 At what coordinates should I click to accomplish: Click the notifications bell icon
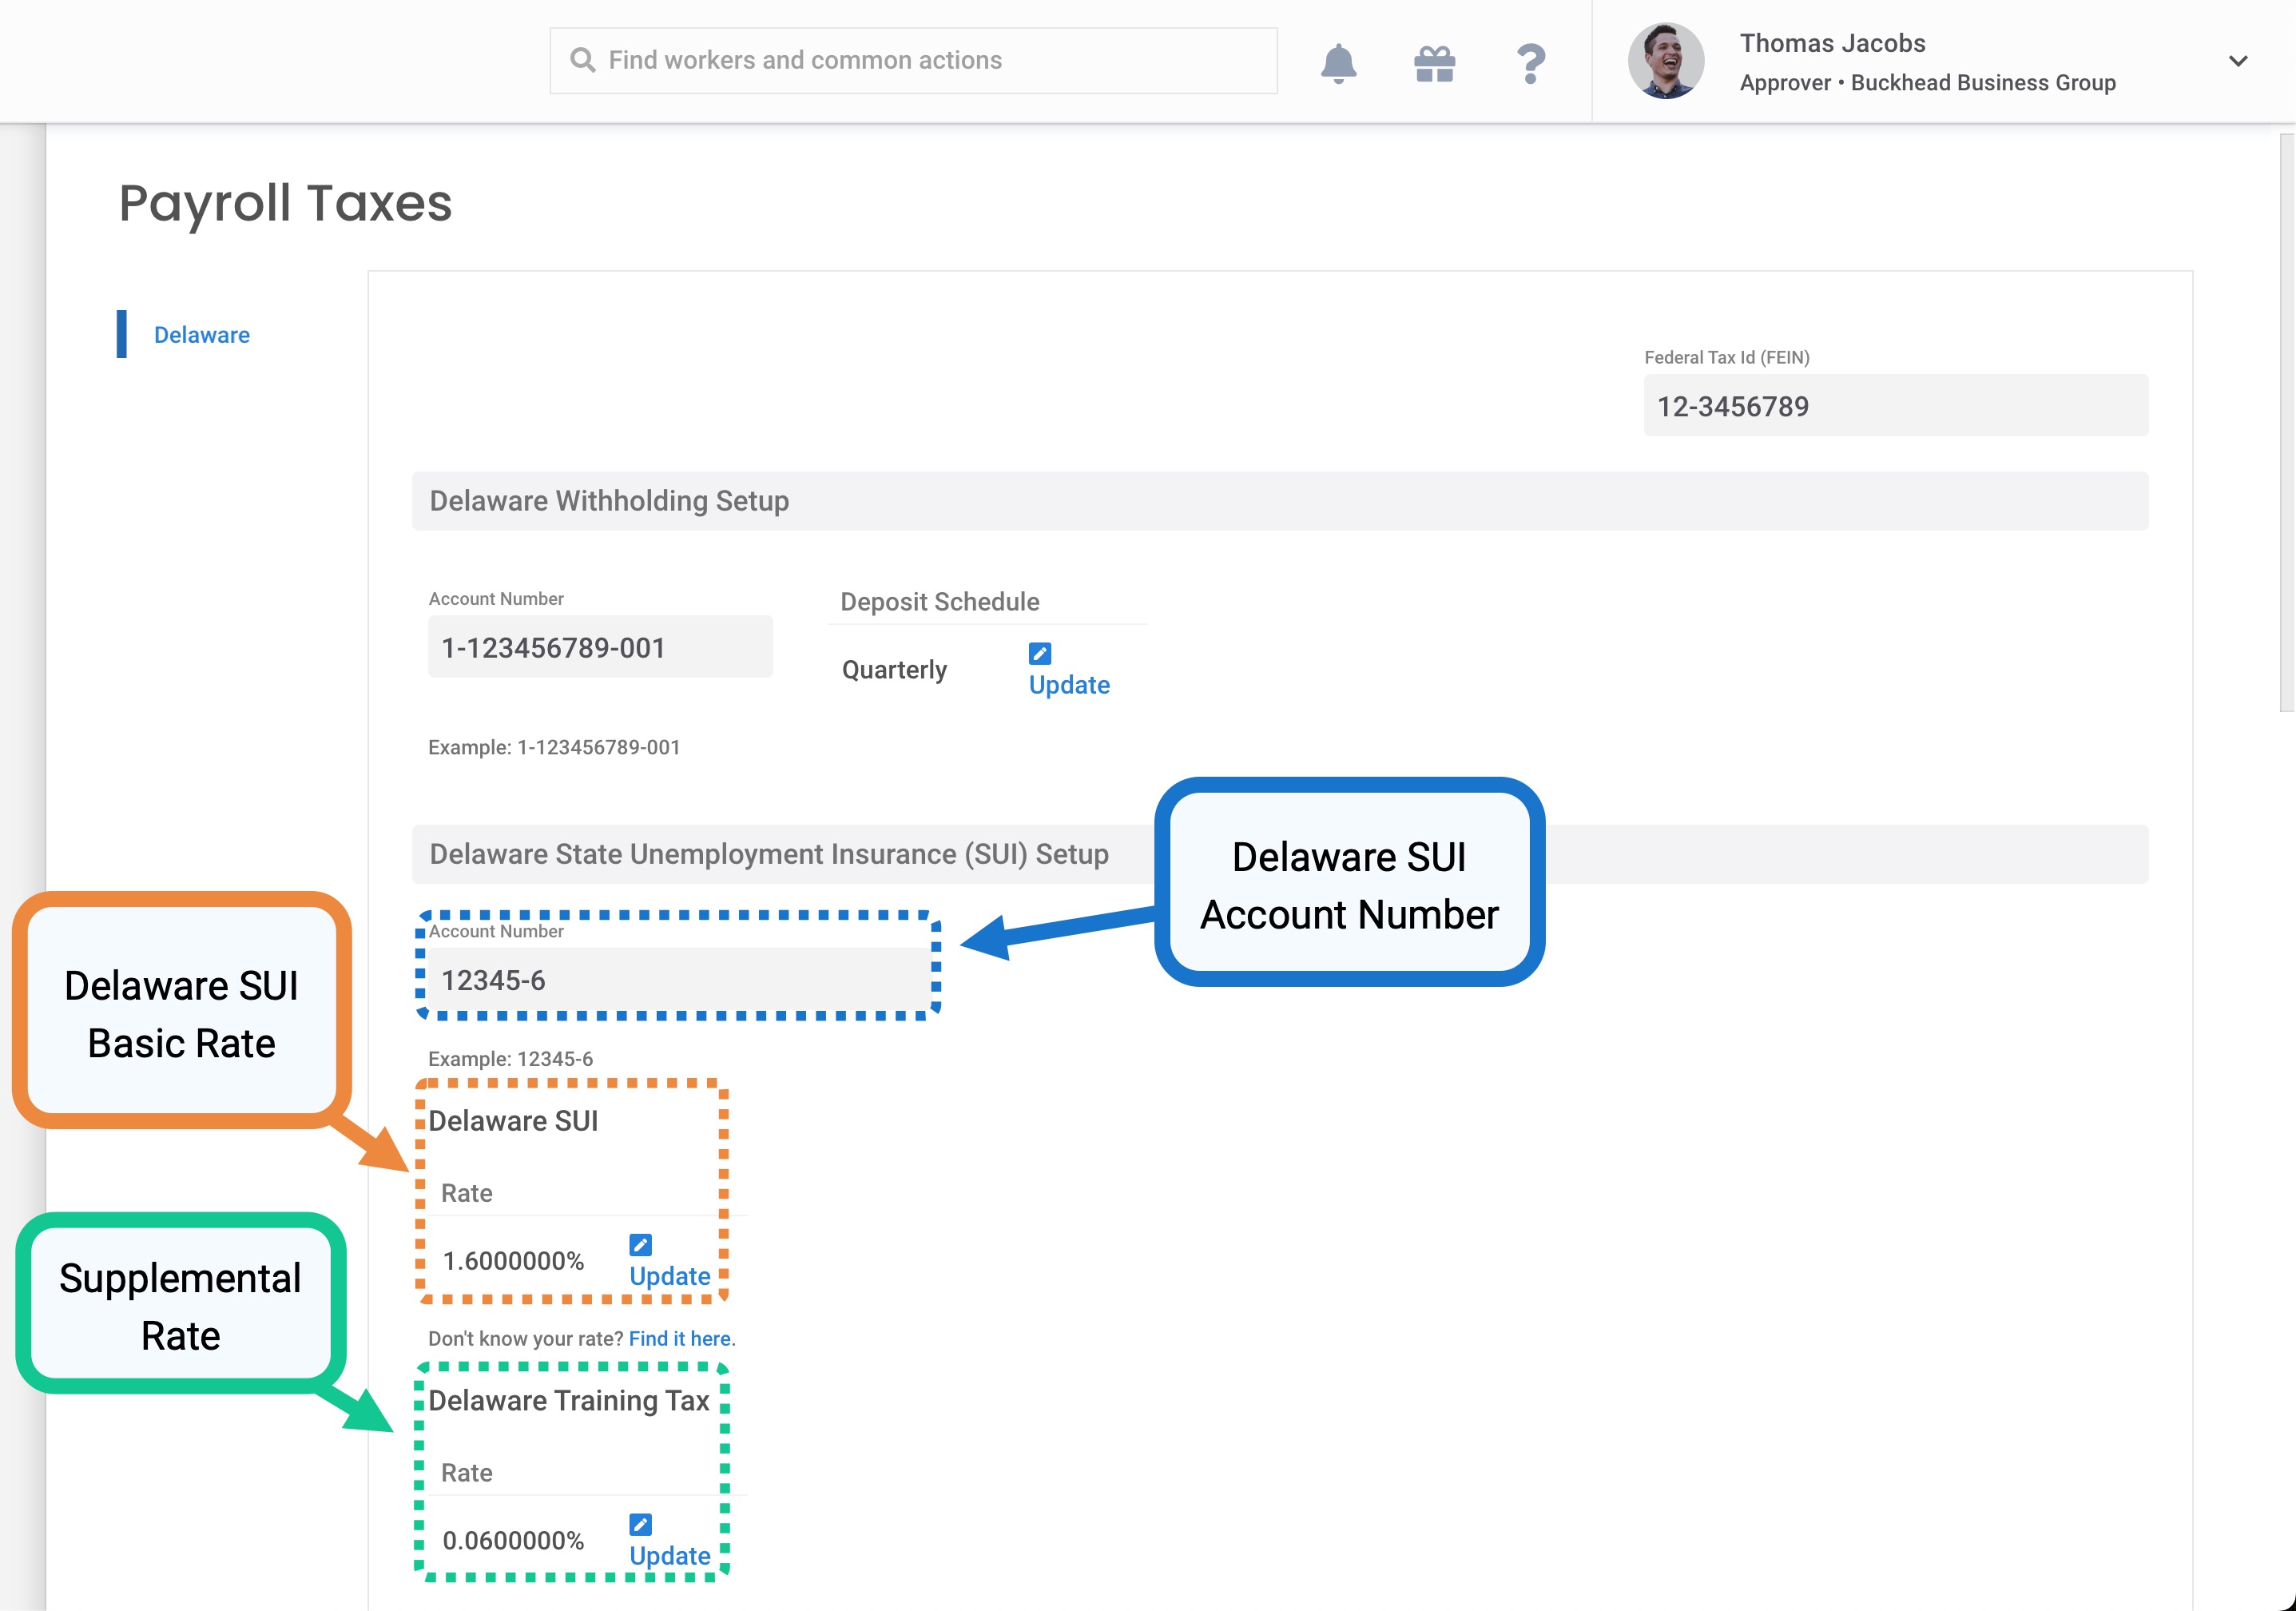[1338, 63]
